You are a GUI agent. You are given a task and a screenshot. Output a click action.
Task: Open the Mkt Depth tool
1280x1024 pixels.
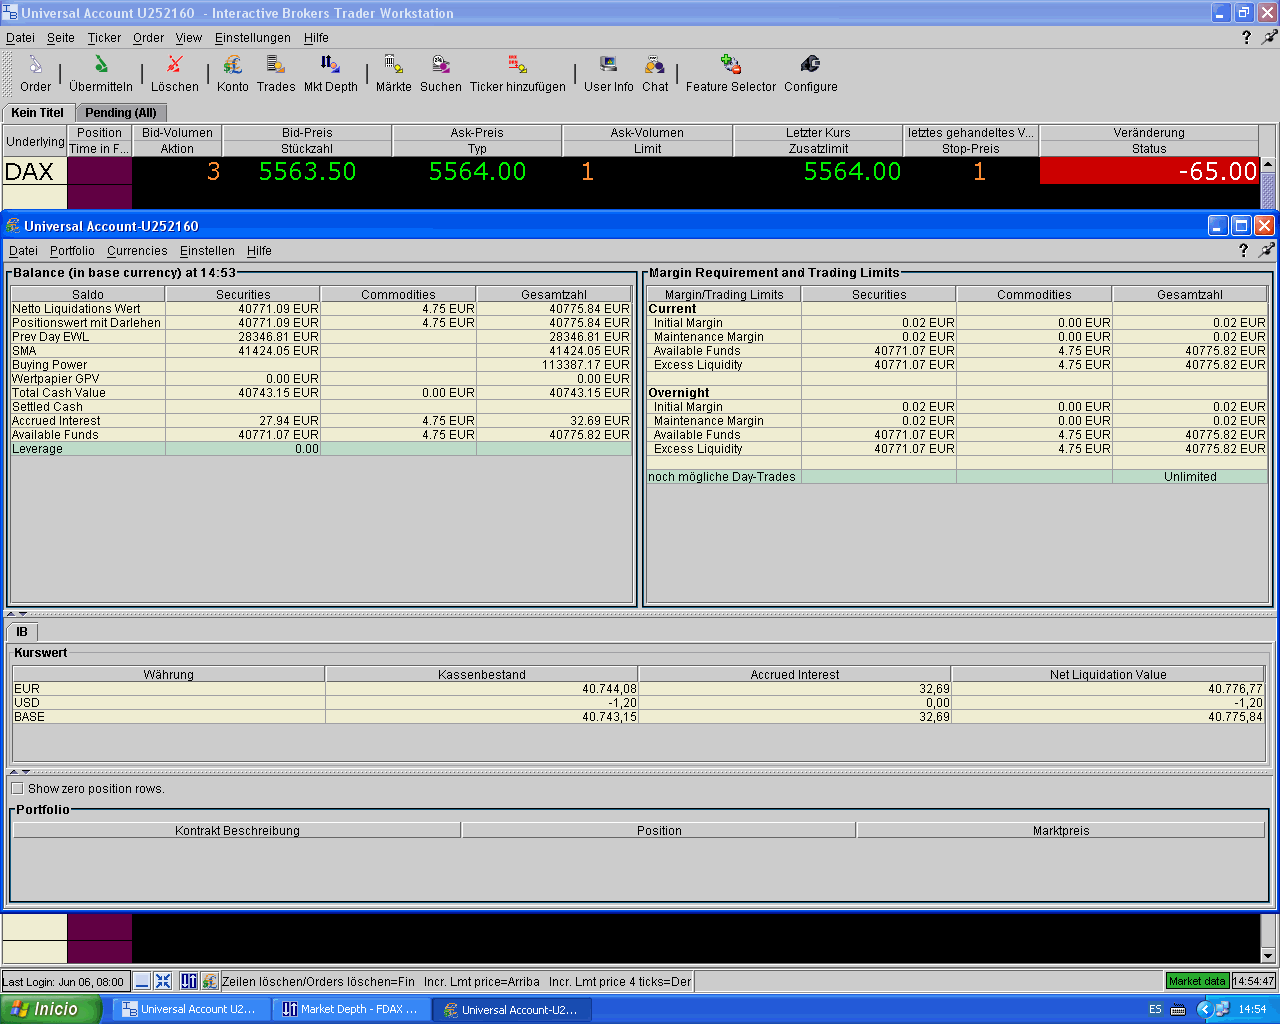click(330, 65)
